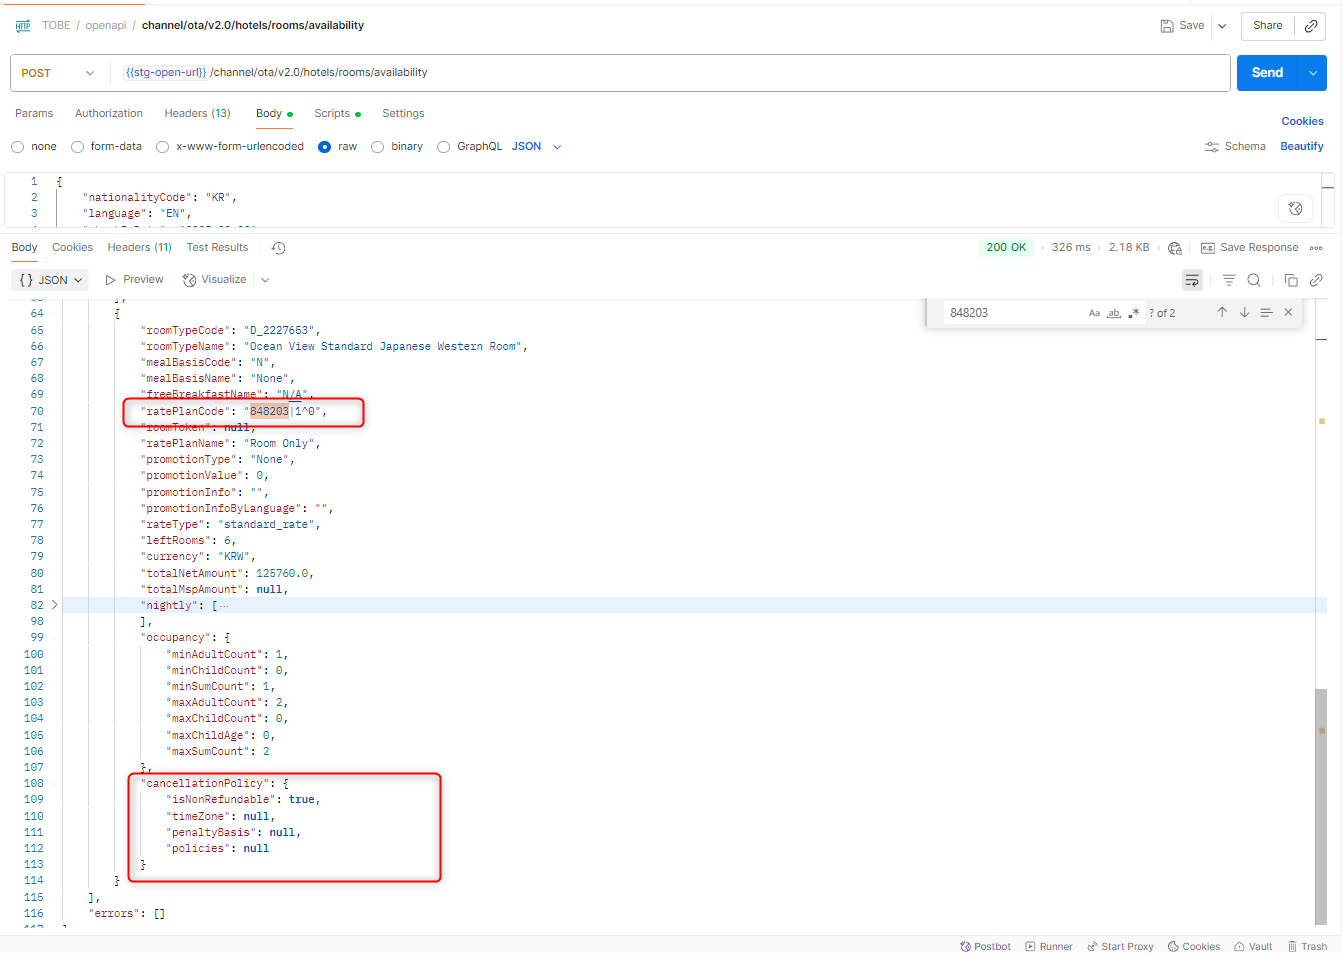This screenshot has height=953, width=1342.
Task: Toggle match whole word in find
Action: [x=1113, y=313]
